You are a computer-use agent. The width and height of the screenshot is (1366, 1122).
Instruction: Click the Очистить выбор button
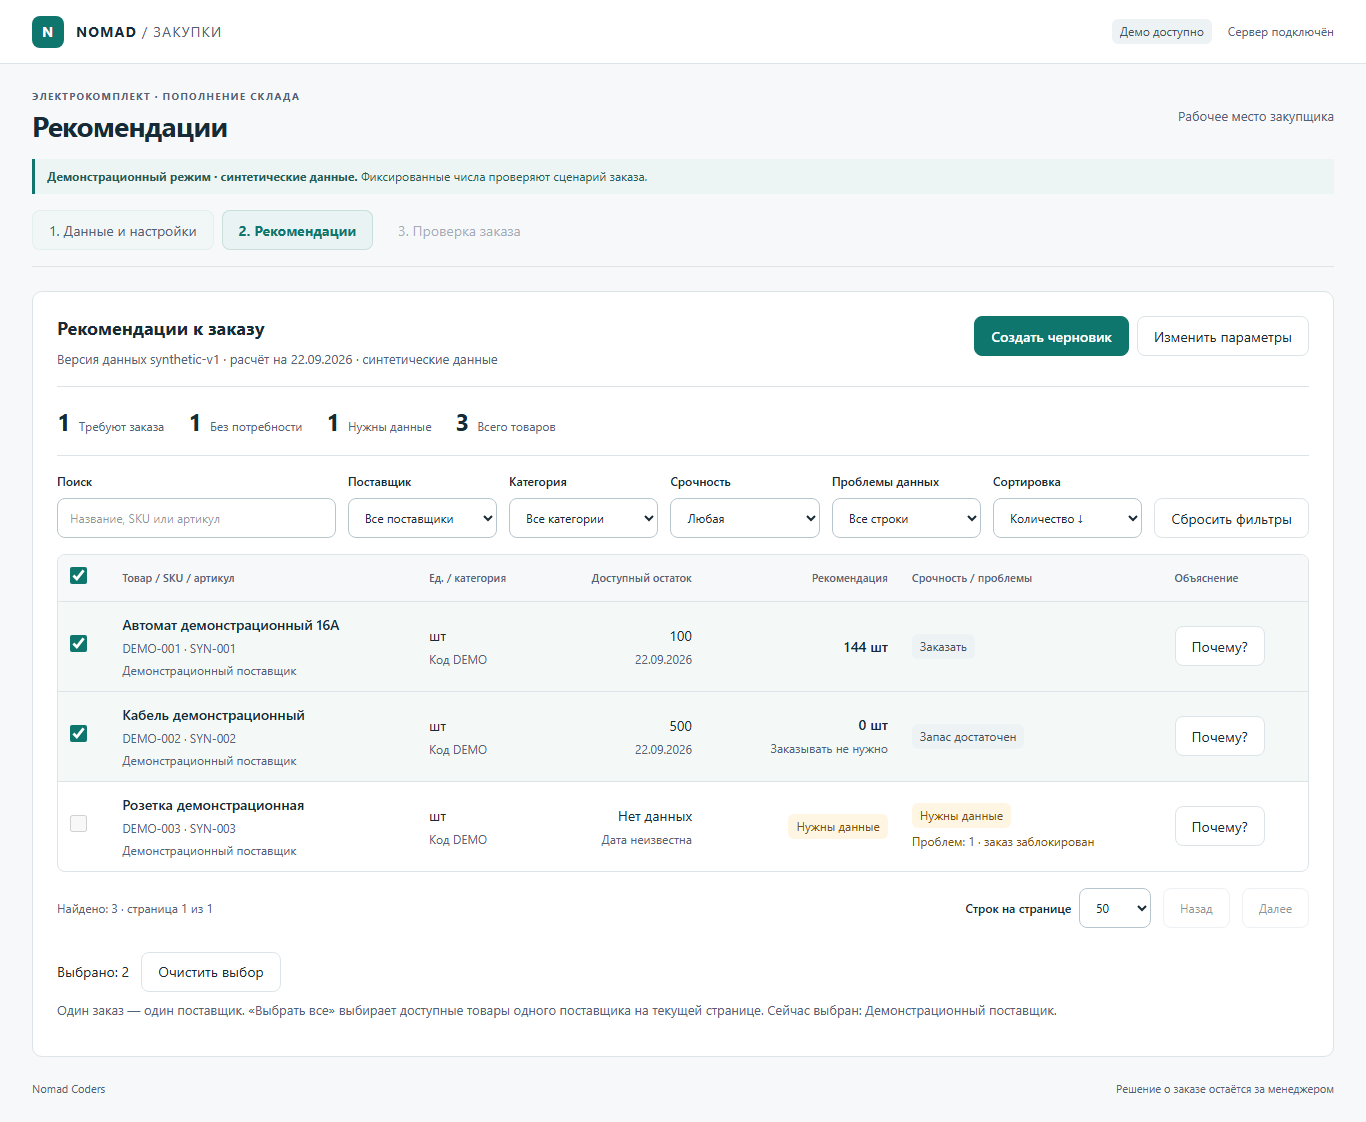(211, 972)
